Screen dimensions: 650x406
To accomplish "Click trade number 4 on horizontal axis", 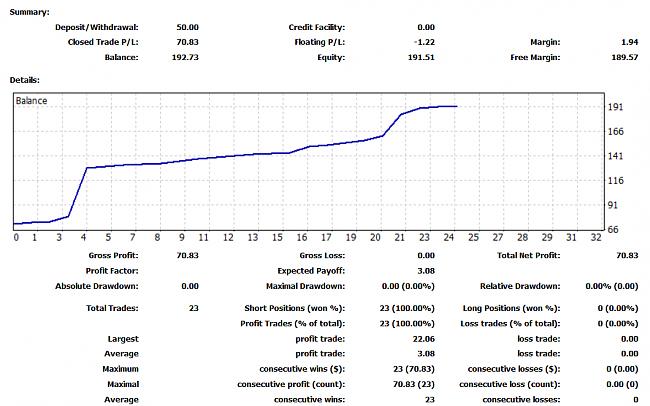I will [x=84, y=238].
